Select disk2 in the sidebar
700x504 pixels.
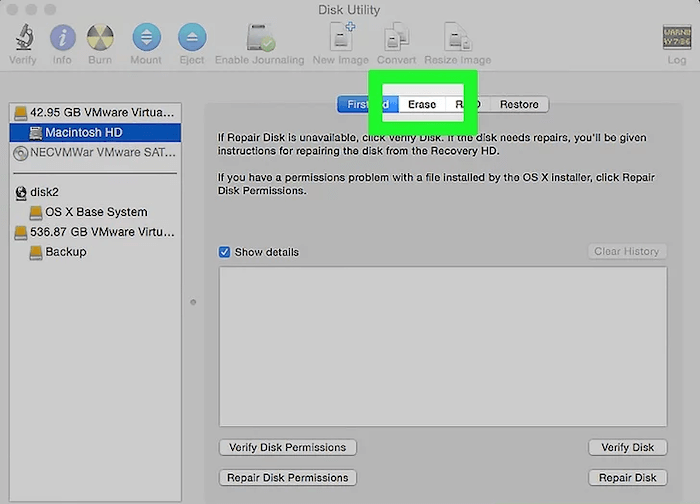(95, 192)
